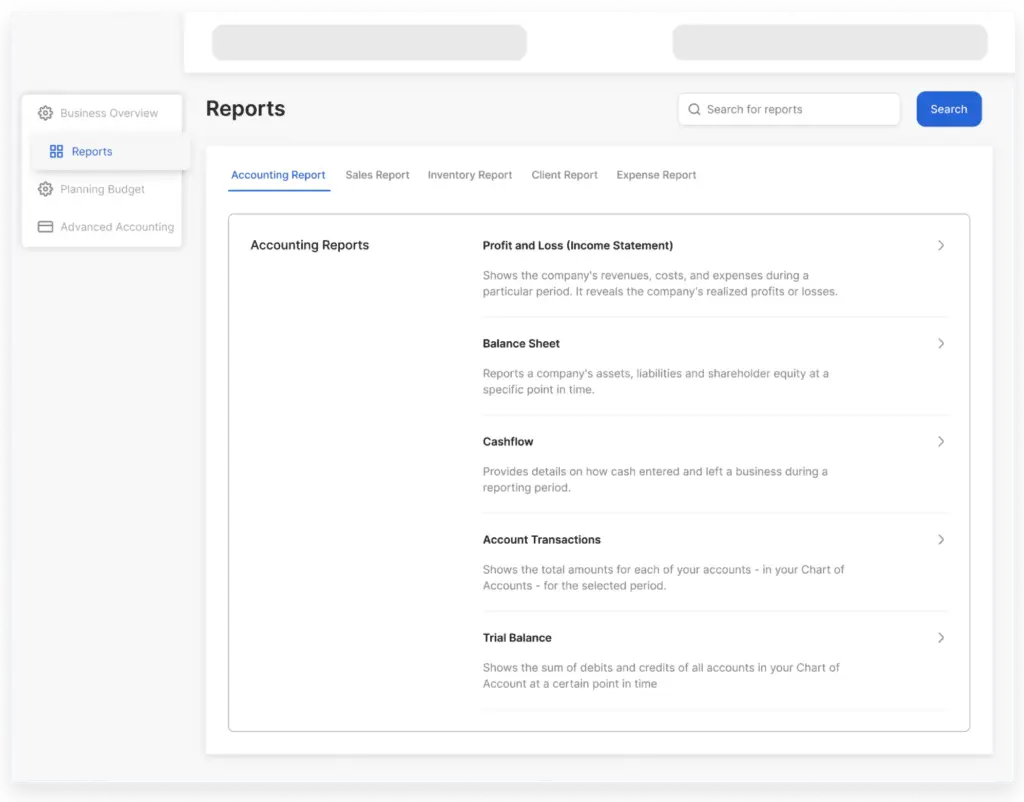Focus the Search for reports field

coord(795,110)
